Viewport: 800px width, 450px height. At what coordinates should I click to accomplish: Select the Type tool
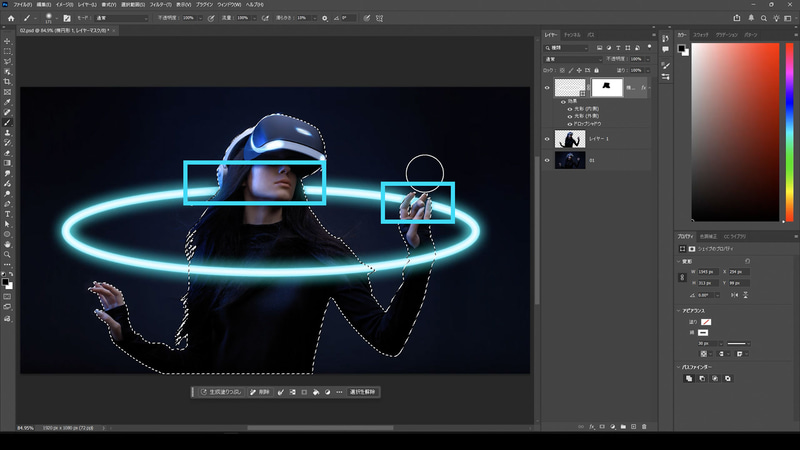pos(7,213)
